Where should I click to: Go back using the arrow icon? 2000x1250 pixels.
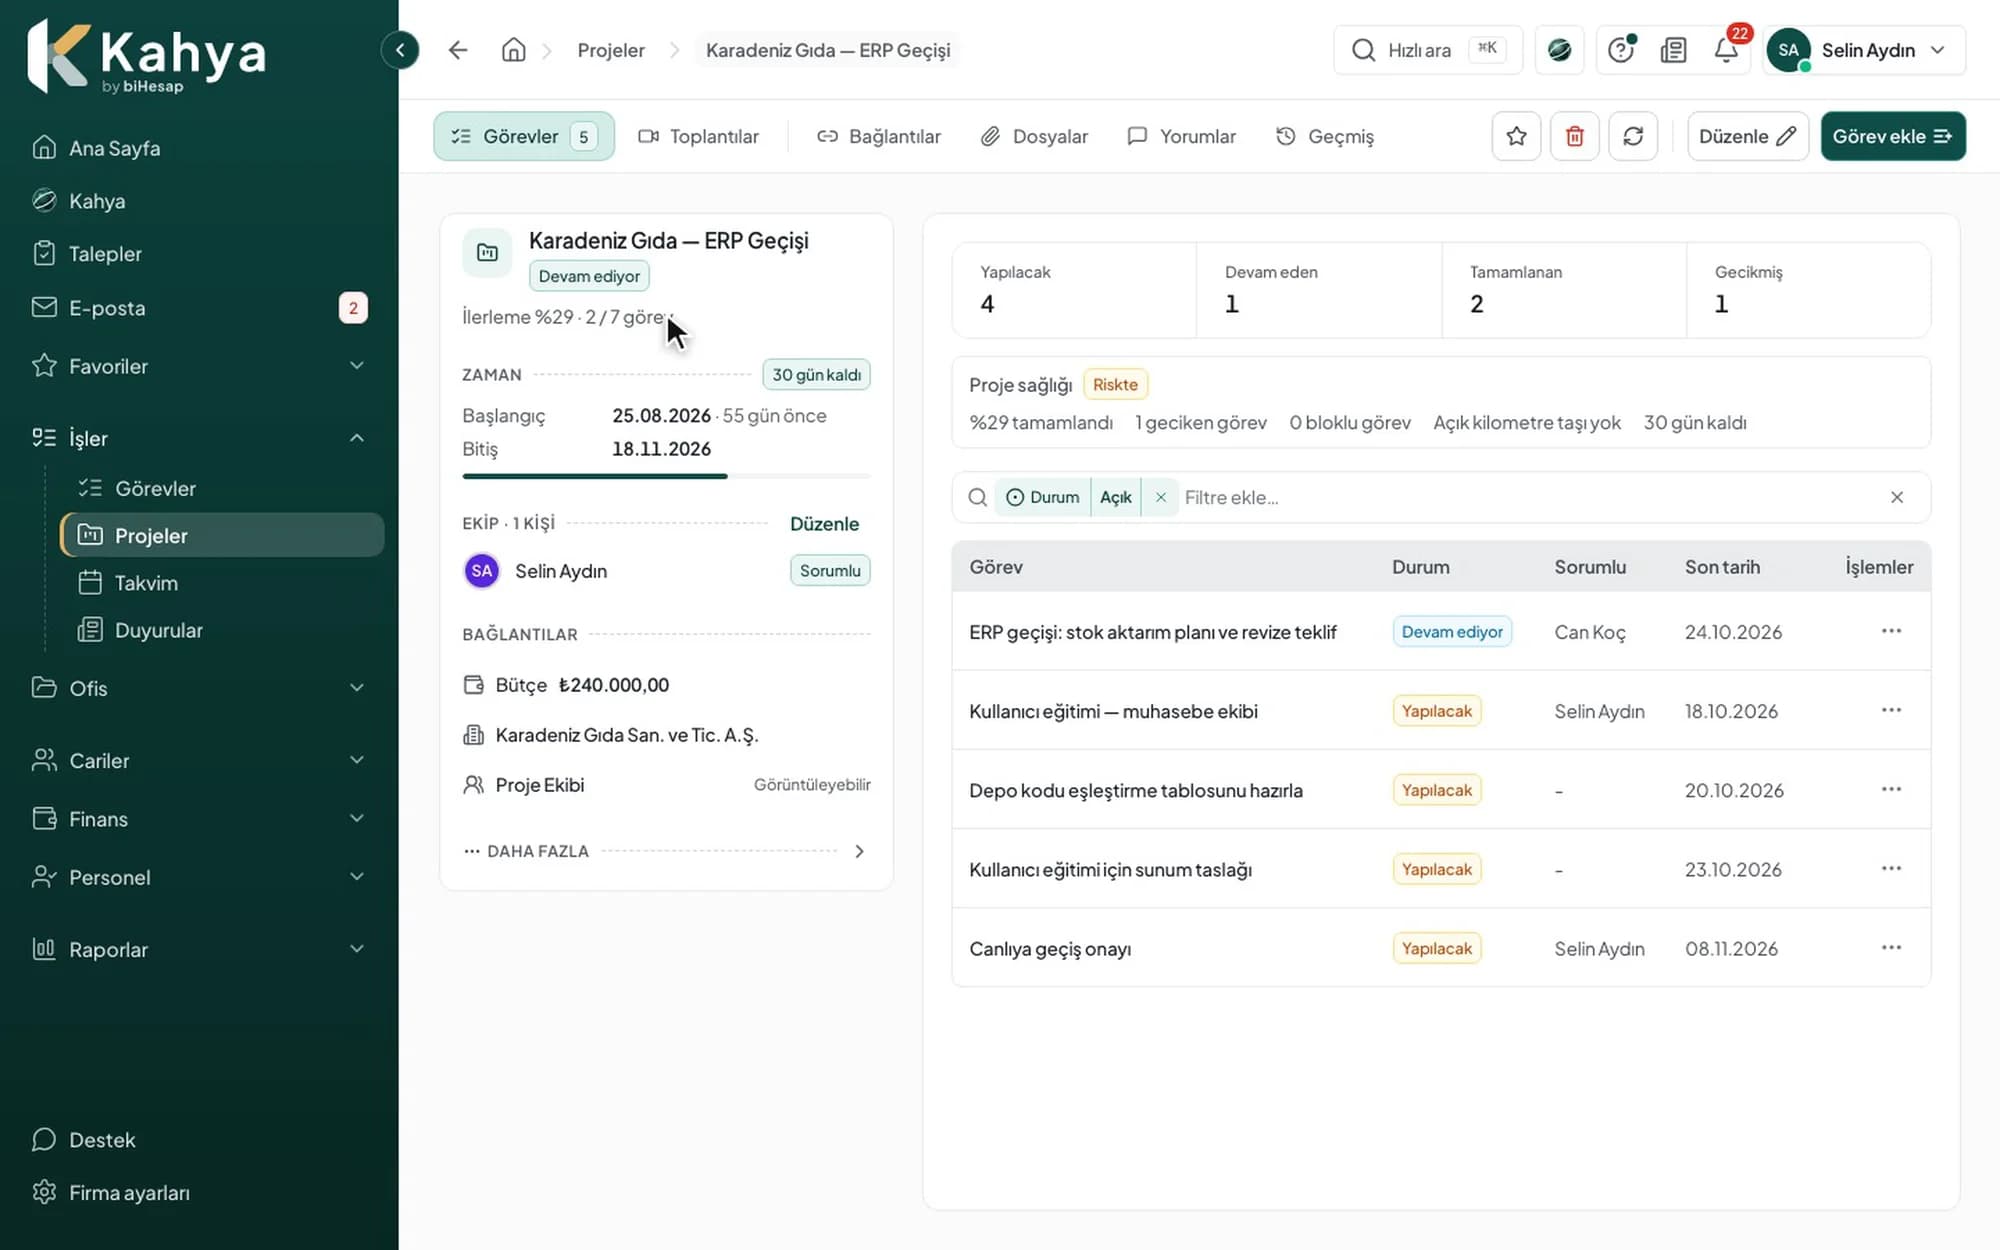pos(458,50)
